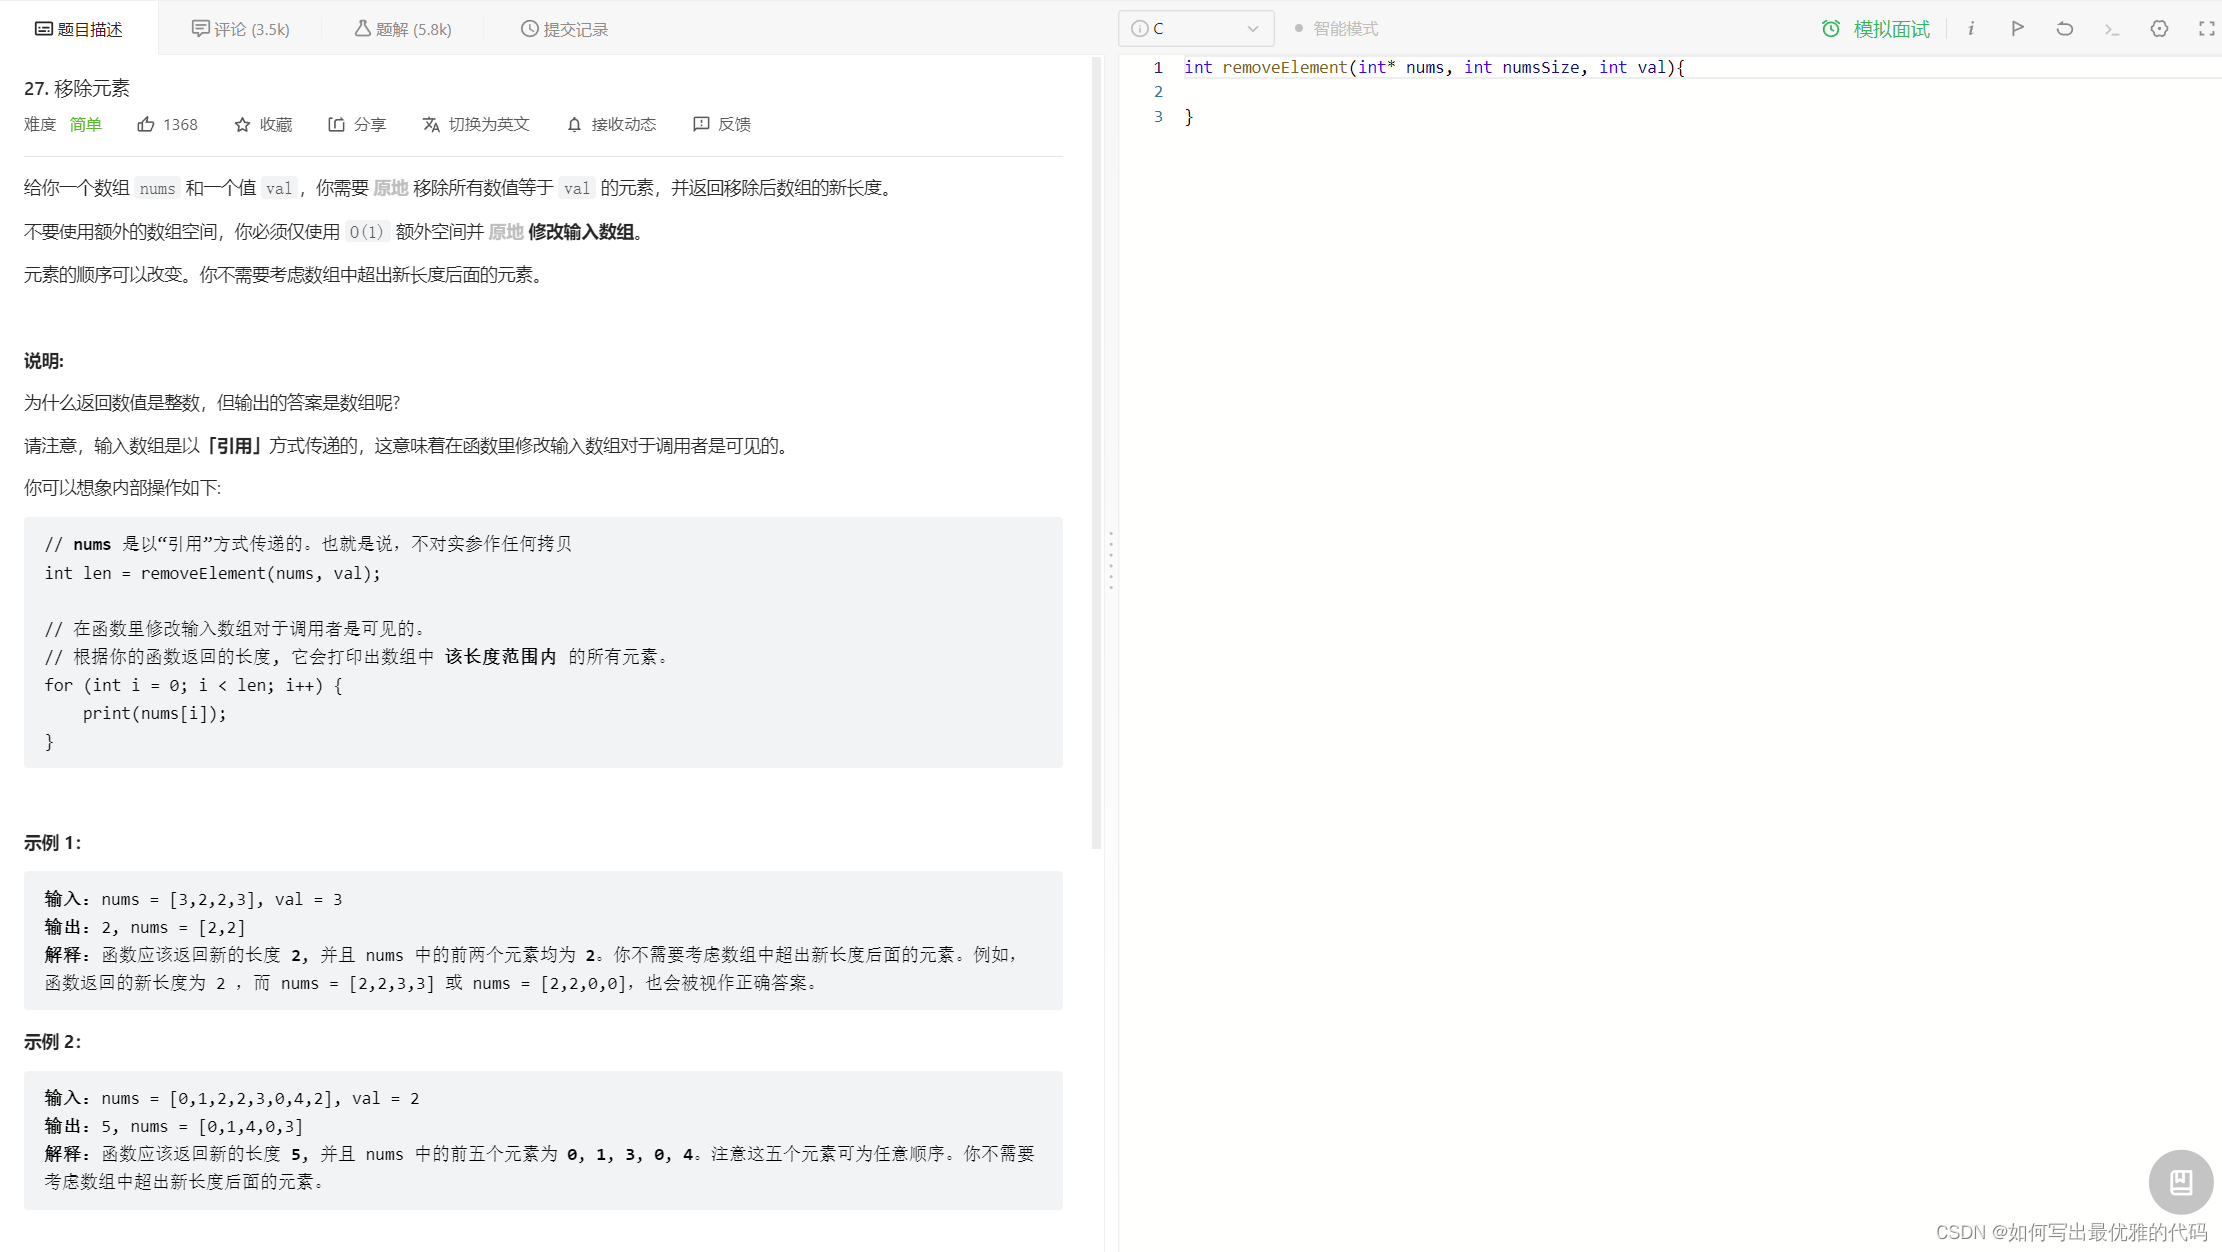
Task: Click the alarm clock icon by 模拟面试
Action: [1831, 29]
